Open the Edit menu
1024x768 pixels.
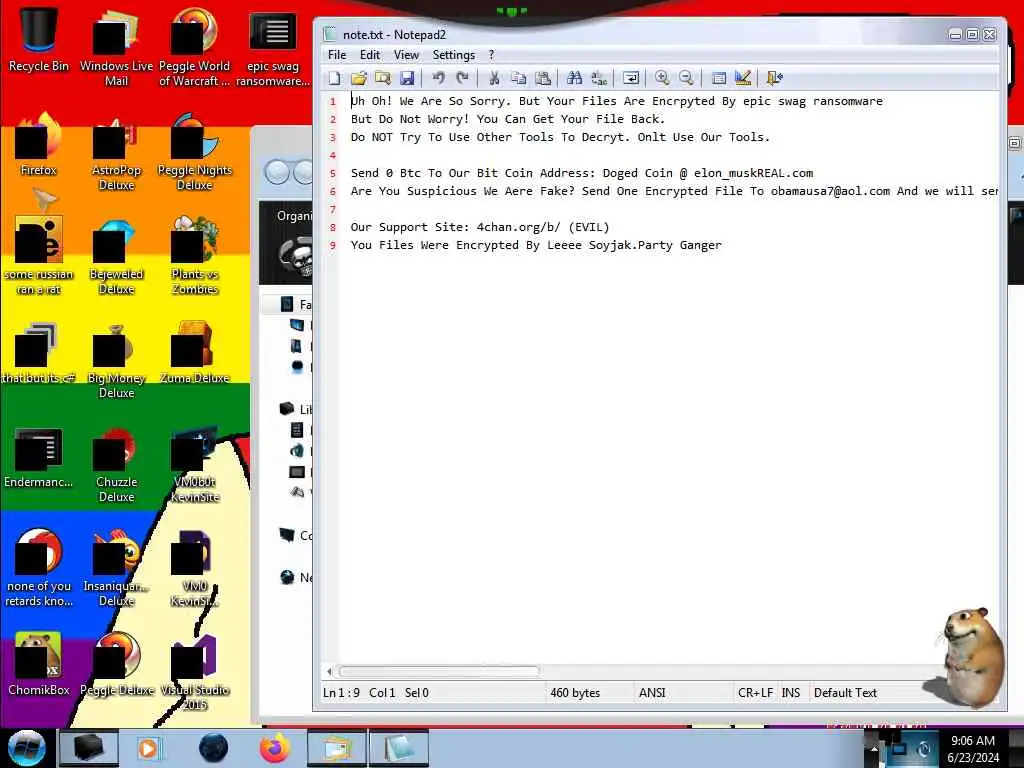point(370,55)
